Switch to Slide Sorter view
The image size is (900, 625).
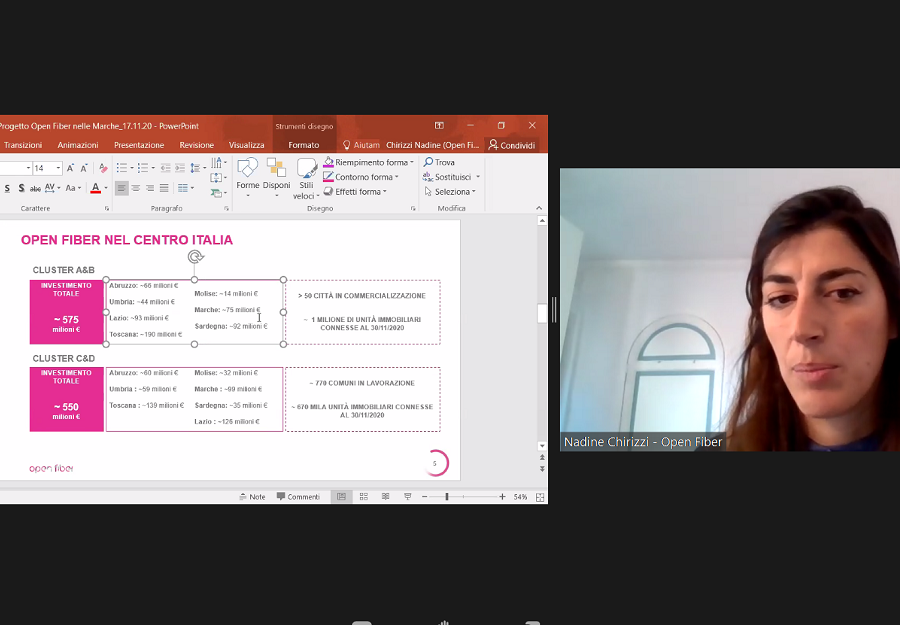pyautogui.click(x=363, y=496)
